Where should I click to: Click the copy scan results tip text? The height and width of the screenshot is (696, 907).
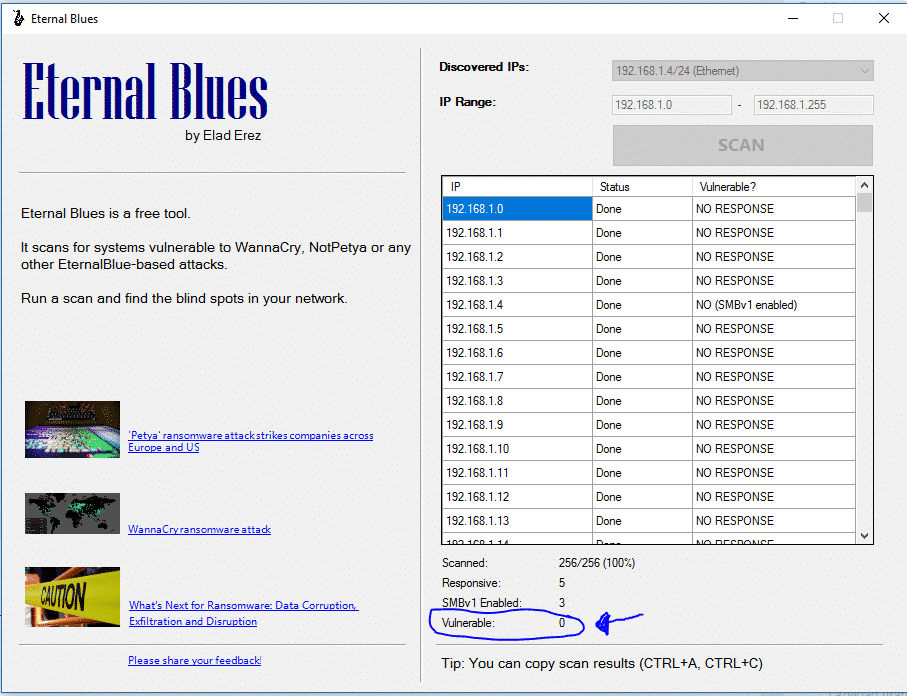pos(602,664)
